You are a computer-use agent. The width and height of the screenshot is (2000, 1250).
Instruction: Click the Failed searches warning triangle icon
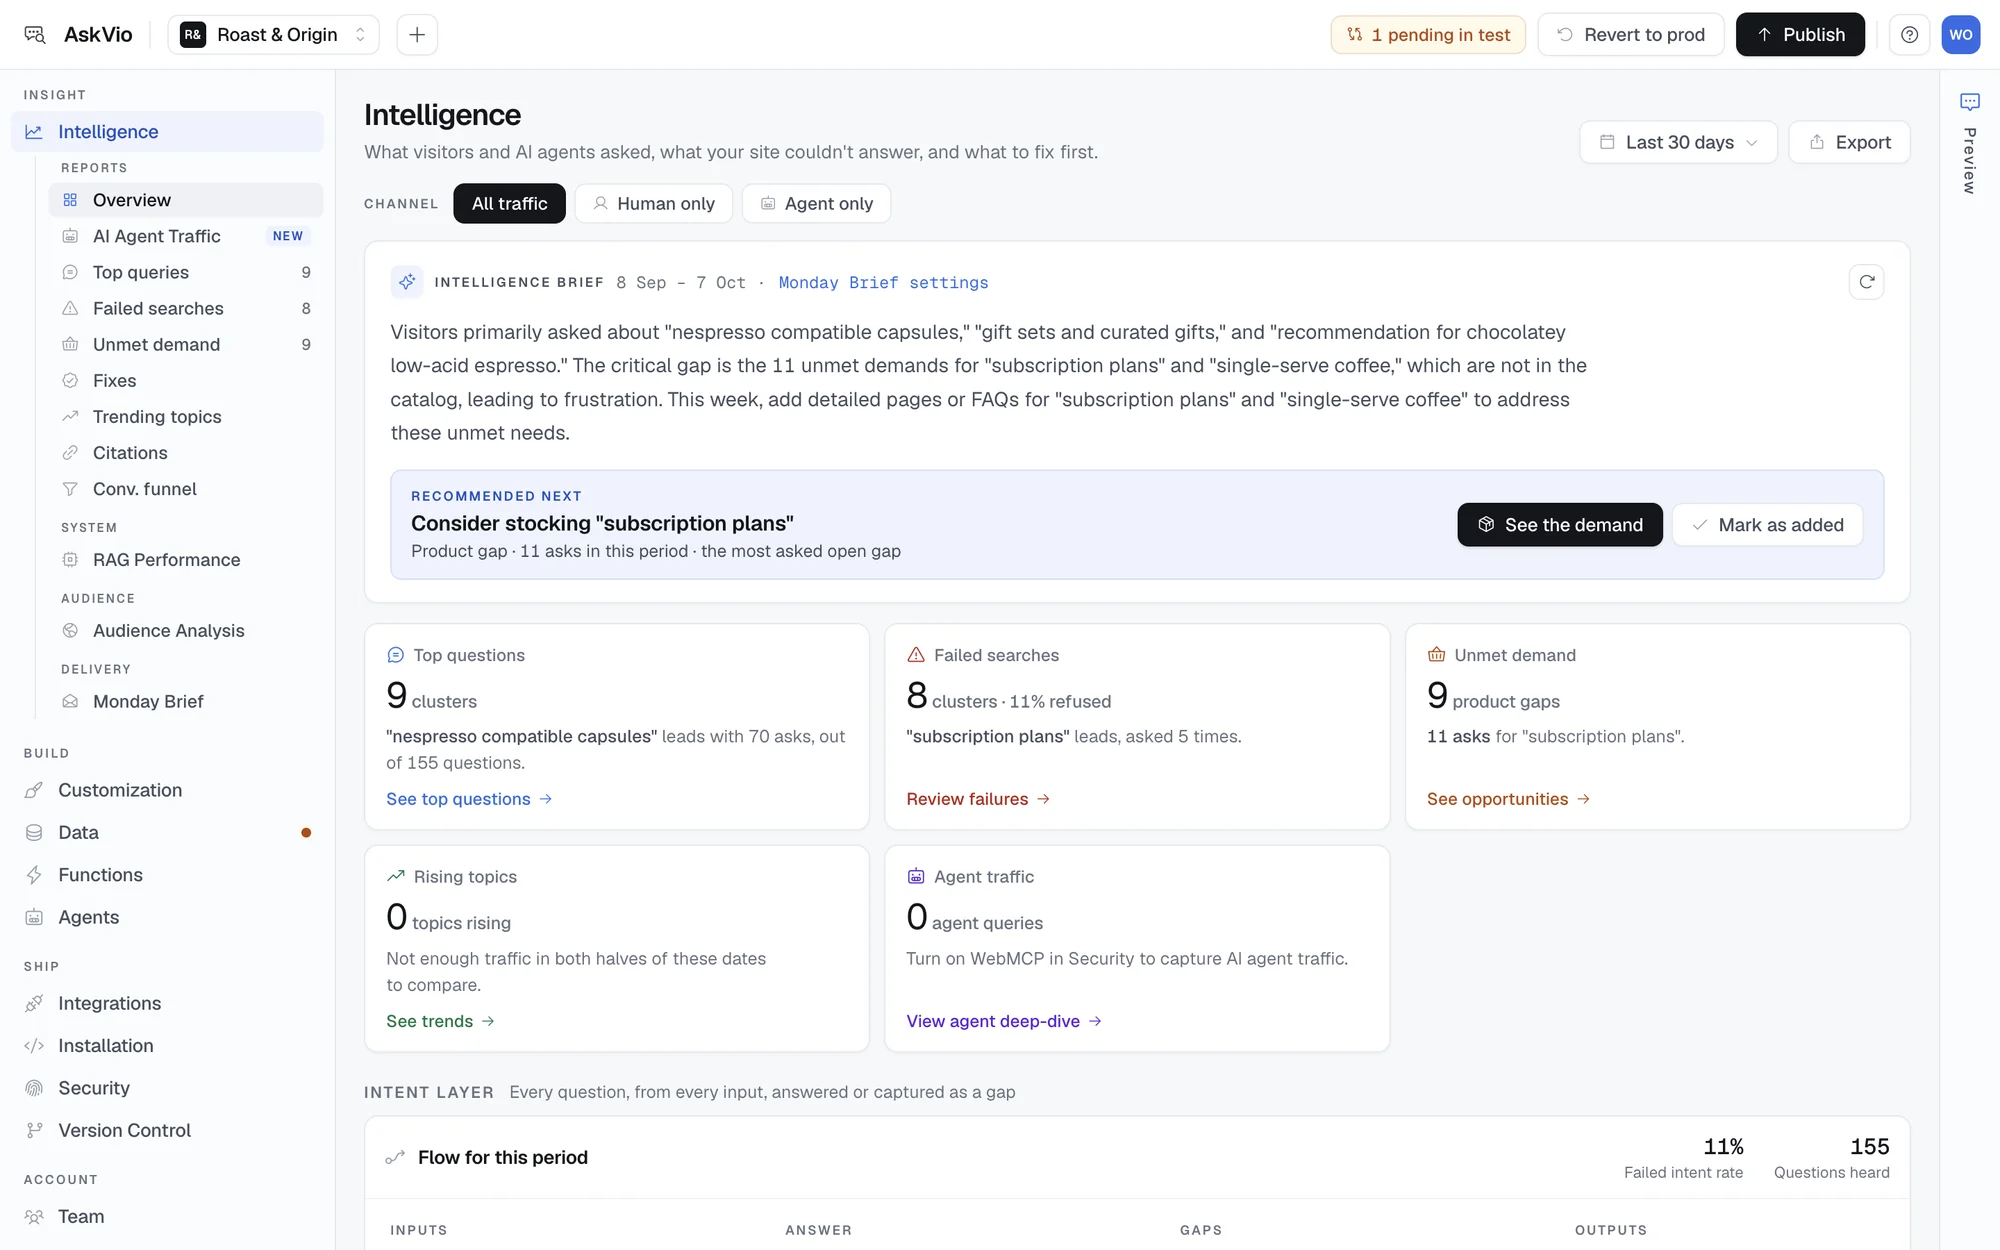(915, 655)
